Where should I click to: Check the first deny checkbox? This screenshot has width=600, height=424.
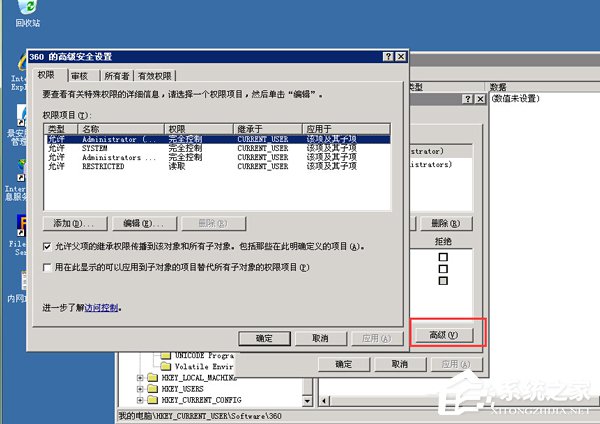click(443, 257)
